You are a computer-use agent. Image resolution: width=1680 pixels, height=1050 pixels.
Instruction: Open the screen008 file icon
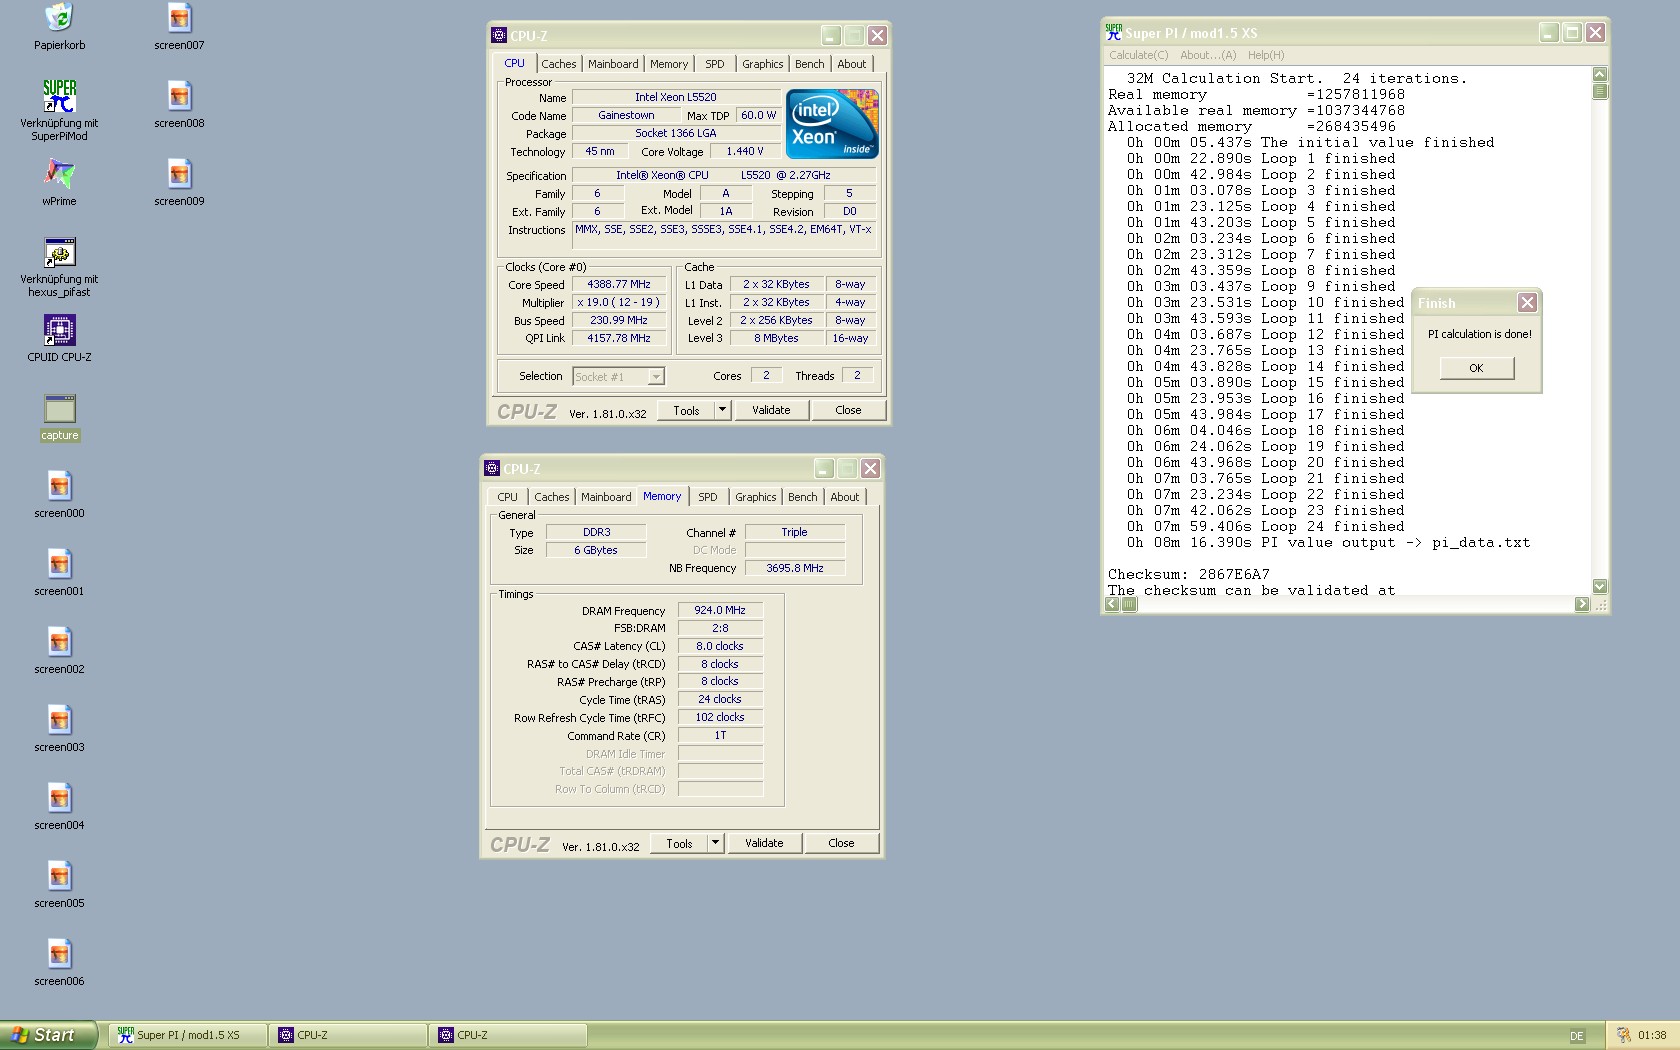click(179, 96)
